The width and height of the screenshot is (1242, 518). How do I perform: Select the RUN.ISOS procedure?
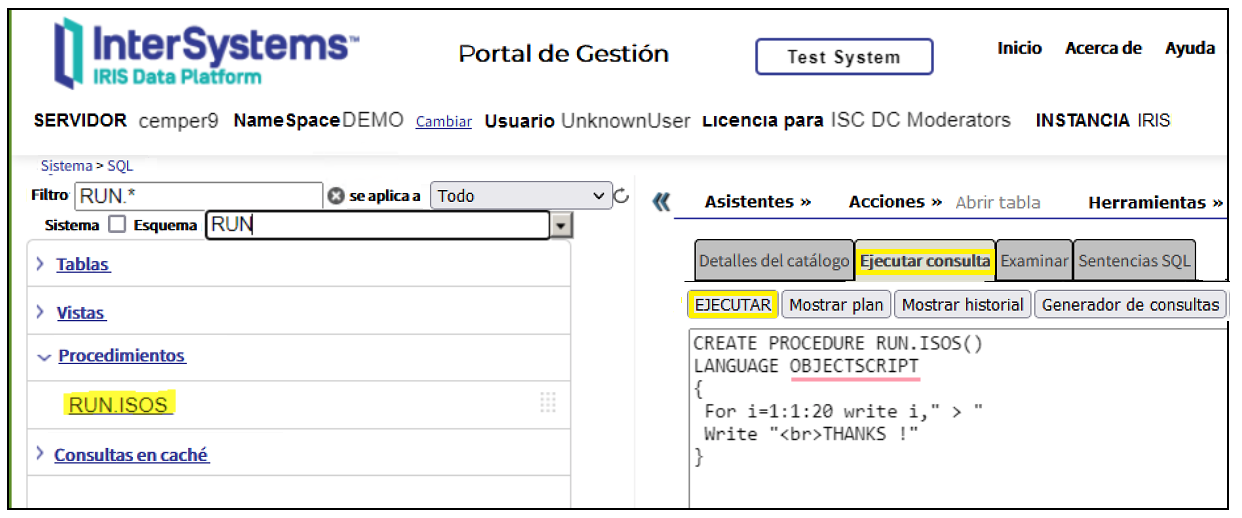pyautogui.click(x=118, y=405)
